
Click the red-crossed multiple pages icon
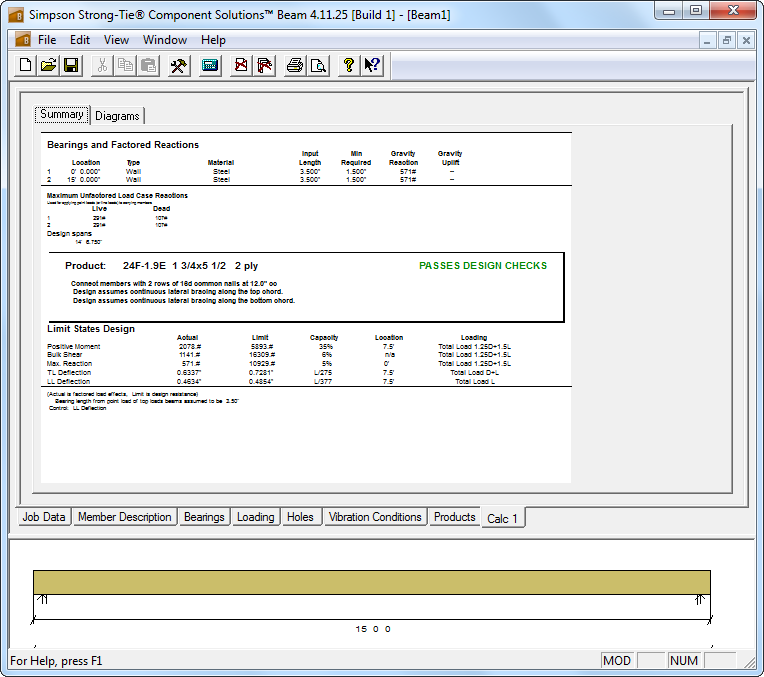coord(264,65)
